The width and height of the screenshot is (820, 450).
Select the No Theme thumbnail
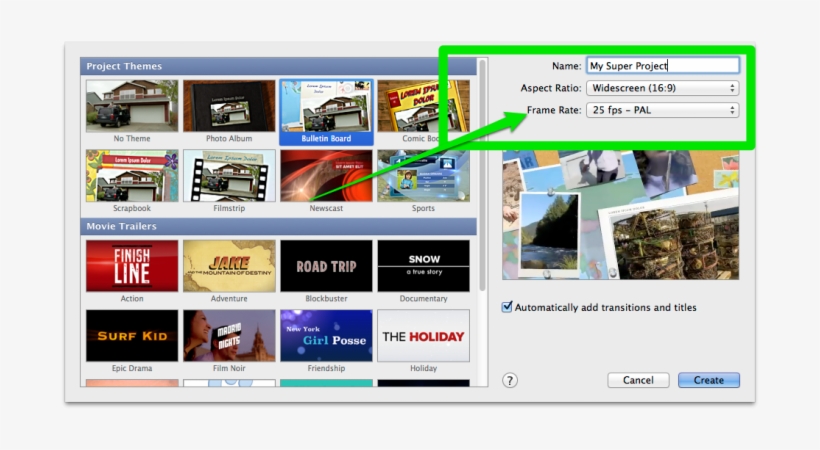pyautogui.click(x=132, y=106)
